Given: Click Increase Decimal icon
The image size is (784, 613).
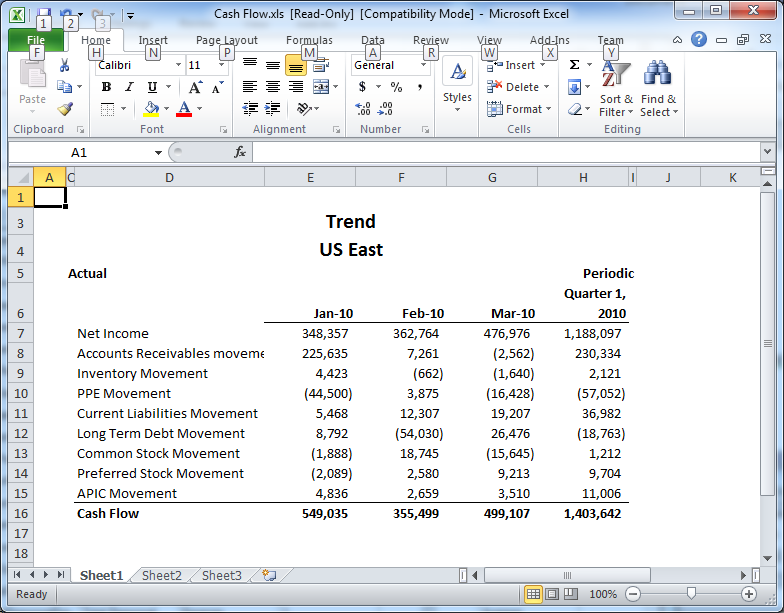Looking at the screenshot, I should (362, 108).
